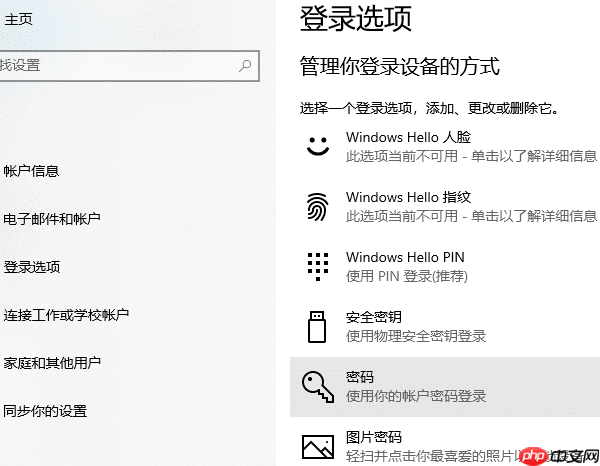Open 帐户信息 in the sidebar
The height and width of the screenshot is (466, 600).
click(x=31, y=171)
